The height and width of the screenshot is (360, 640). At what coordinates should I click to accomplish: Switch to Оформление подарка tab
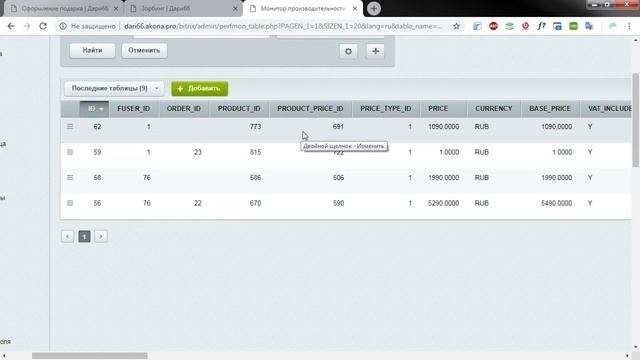[64, 8]
